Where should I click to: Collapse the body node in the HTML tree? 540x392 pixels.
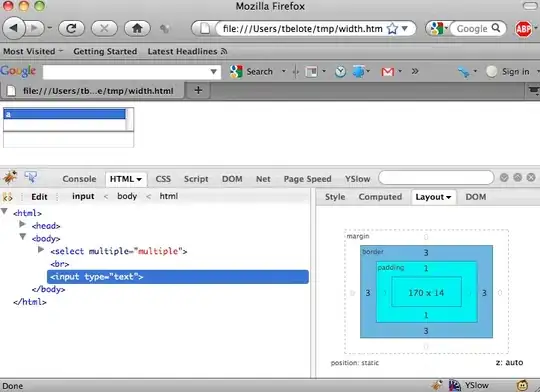coord(22,237)
